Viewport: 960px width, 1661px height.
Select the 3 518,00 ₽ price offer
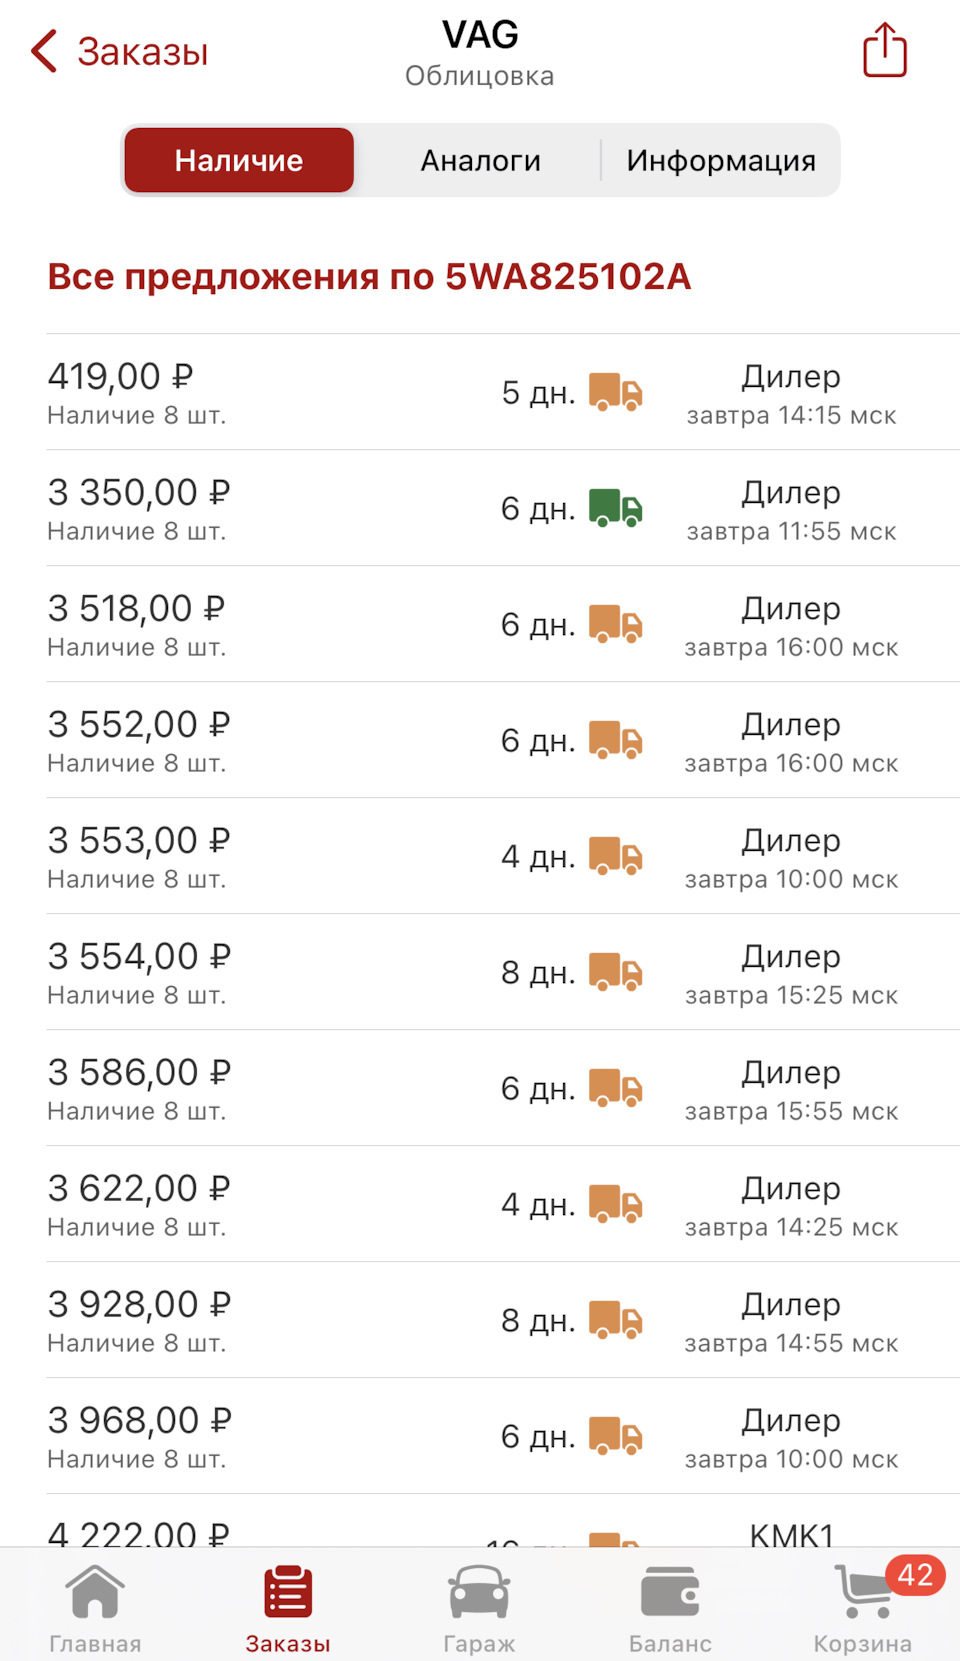pyautogui.click(x=137, y=609)
